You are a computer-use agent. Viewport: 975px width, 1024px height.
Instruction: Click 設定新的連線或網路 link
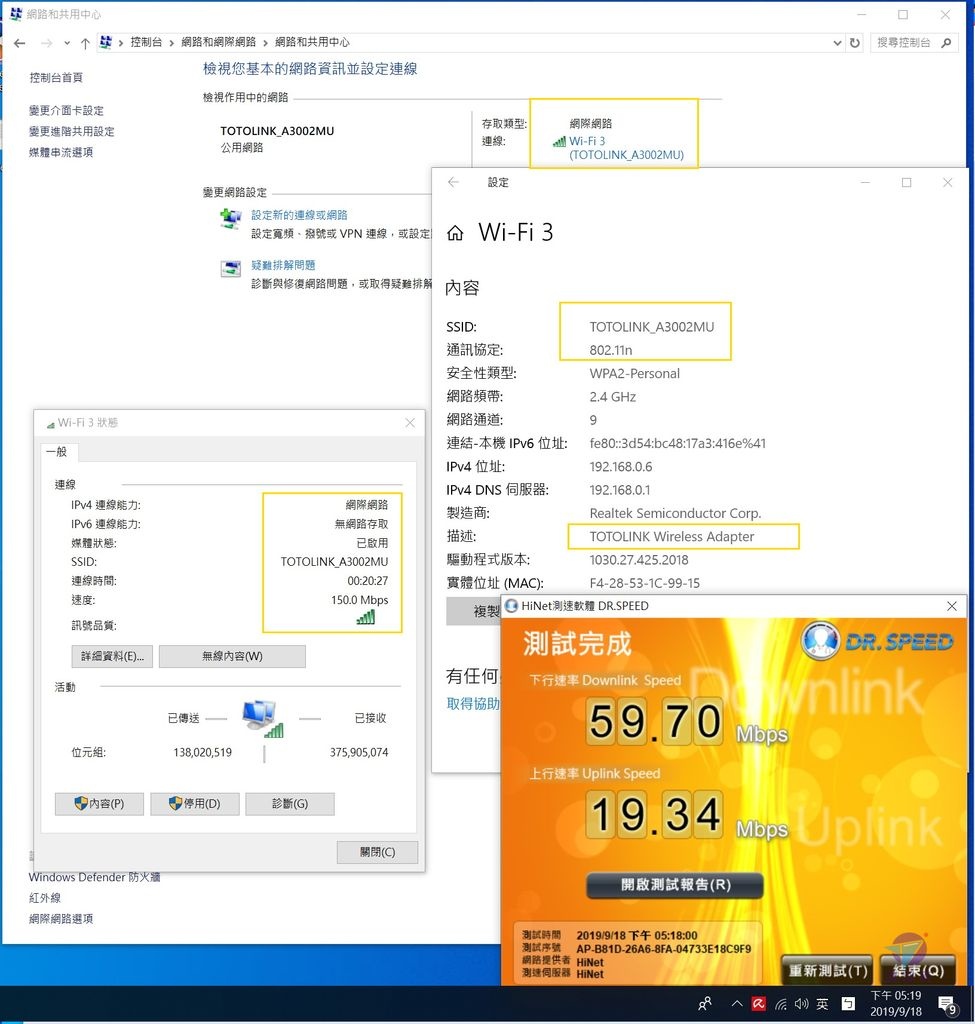point(299,215)
